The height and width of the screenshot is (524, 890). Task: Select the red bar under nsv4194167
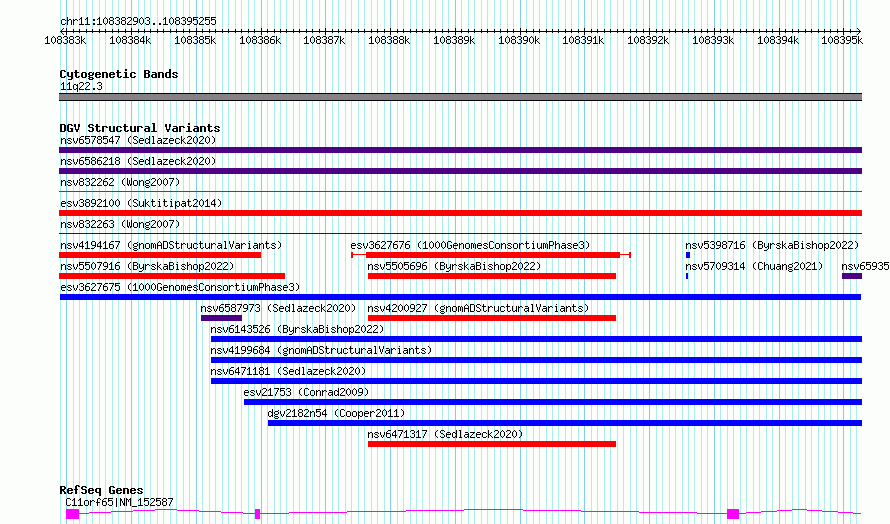(x=160, y=255)
